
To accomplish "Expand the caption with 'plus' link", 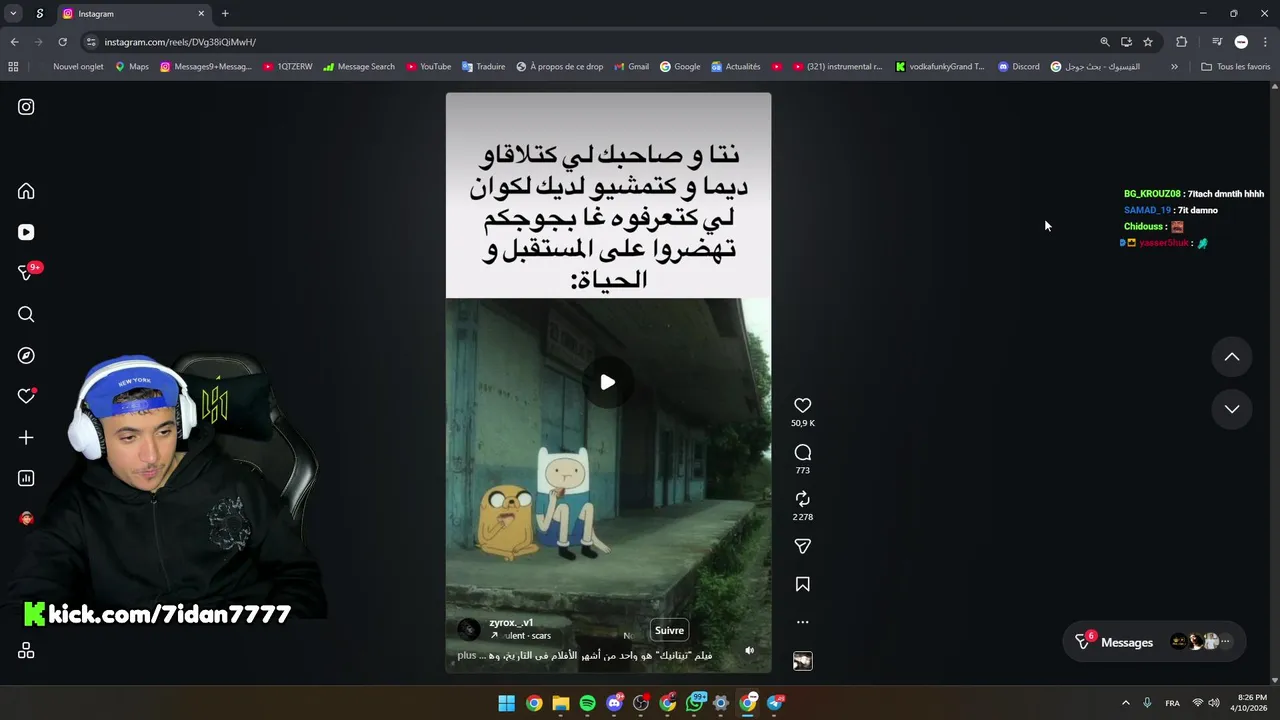I will click(x=467, y=655).
